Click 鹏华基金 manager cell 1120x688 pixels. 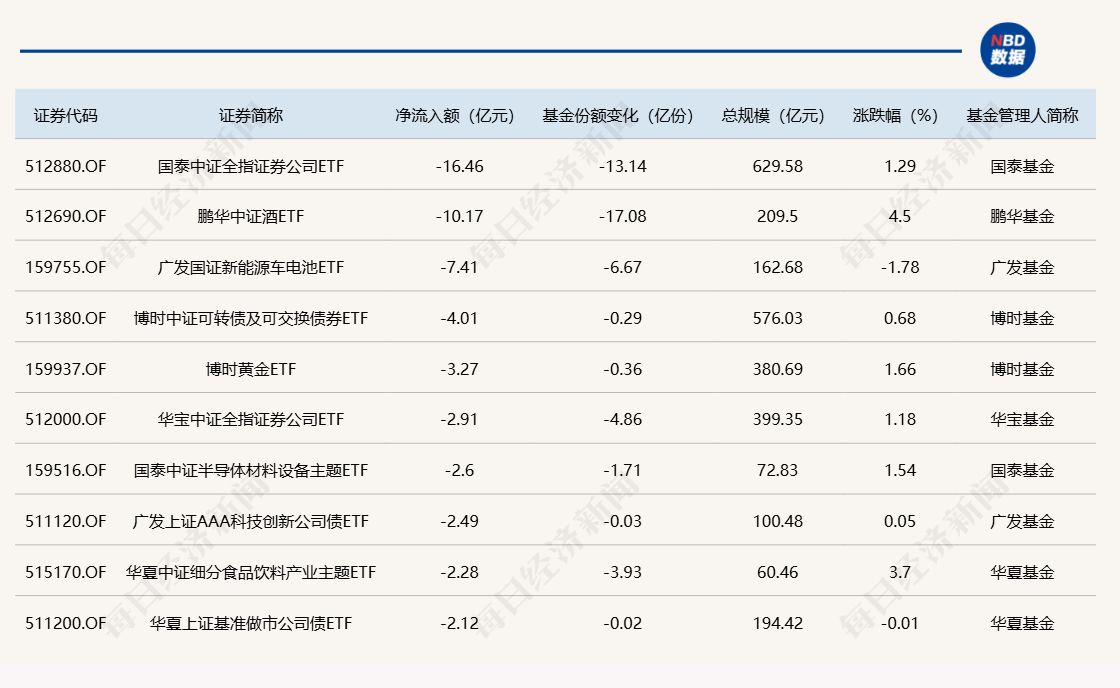coord(1022,216)
